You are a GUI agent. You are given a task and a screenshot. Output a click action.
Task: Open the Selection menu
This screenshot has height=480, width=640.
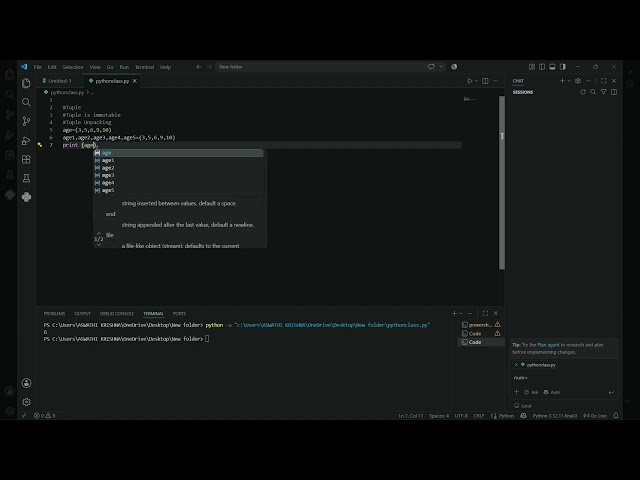(x=73, y=67)
